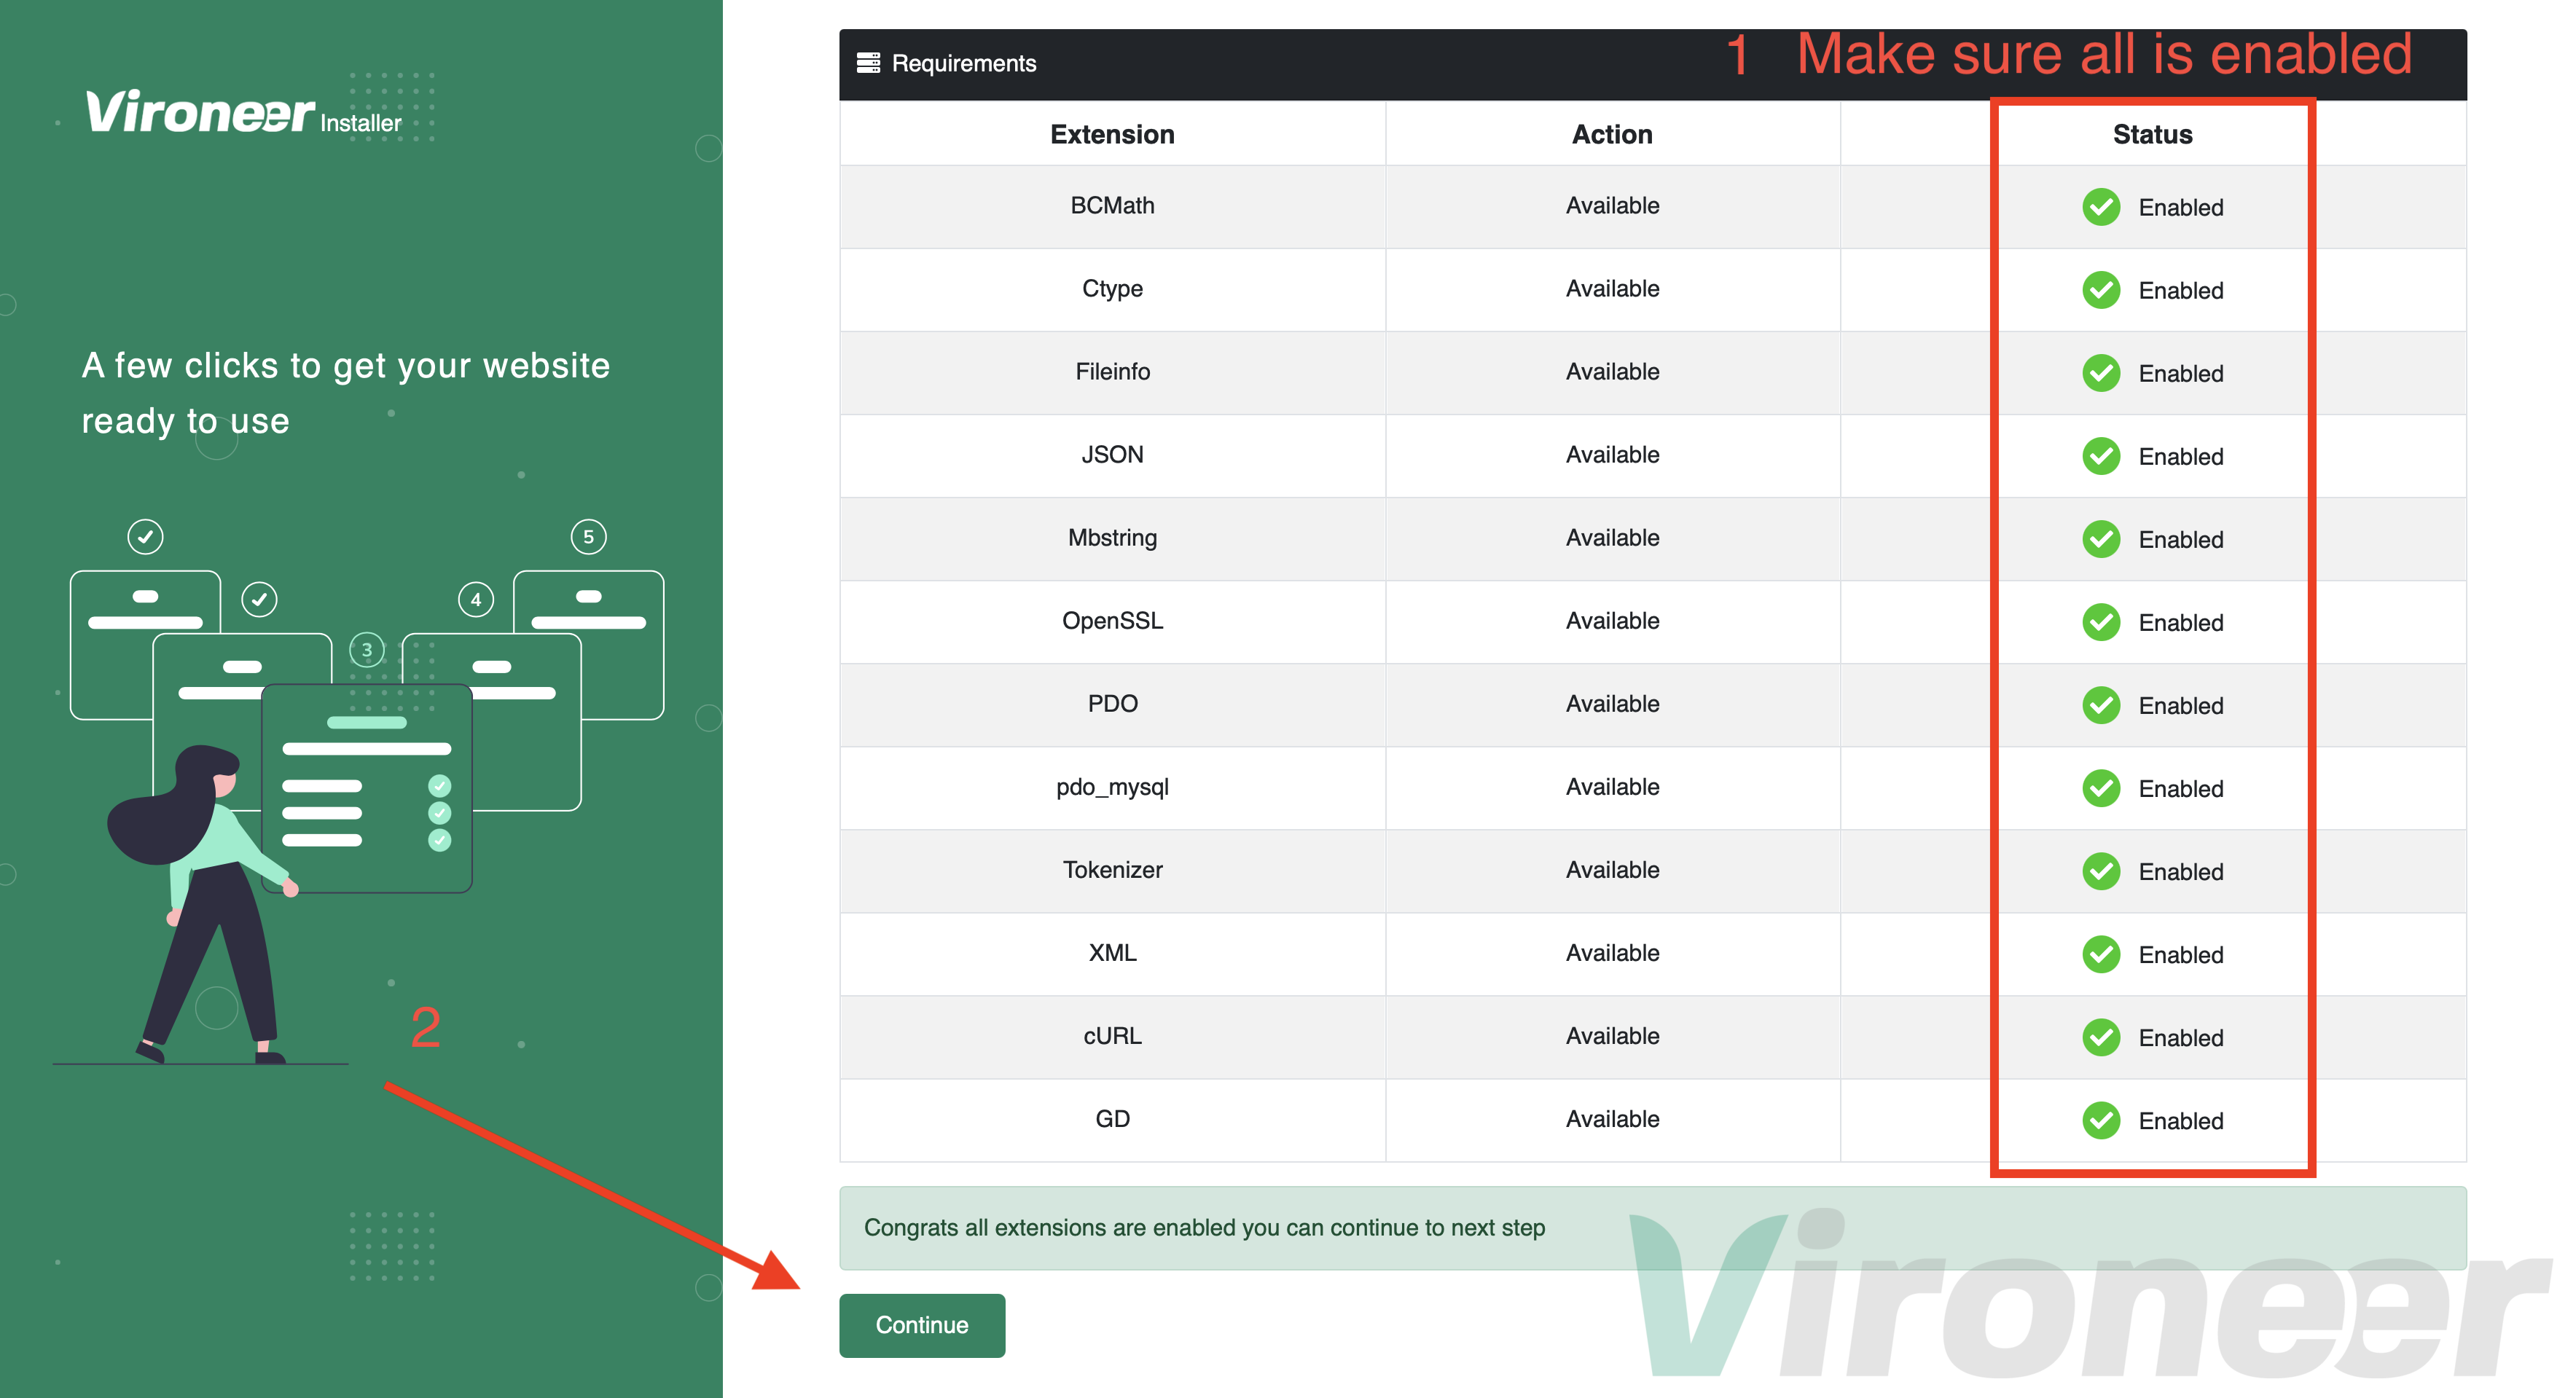
Task: Click Enabled text in the PDO row
Action: [x=2180, y=706]
